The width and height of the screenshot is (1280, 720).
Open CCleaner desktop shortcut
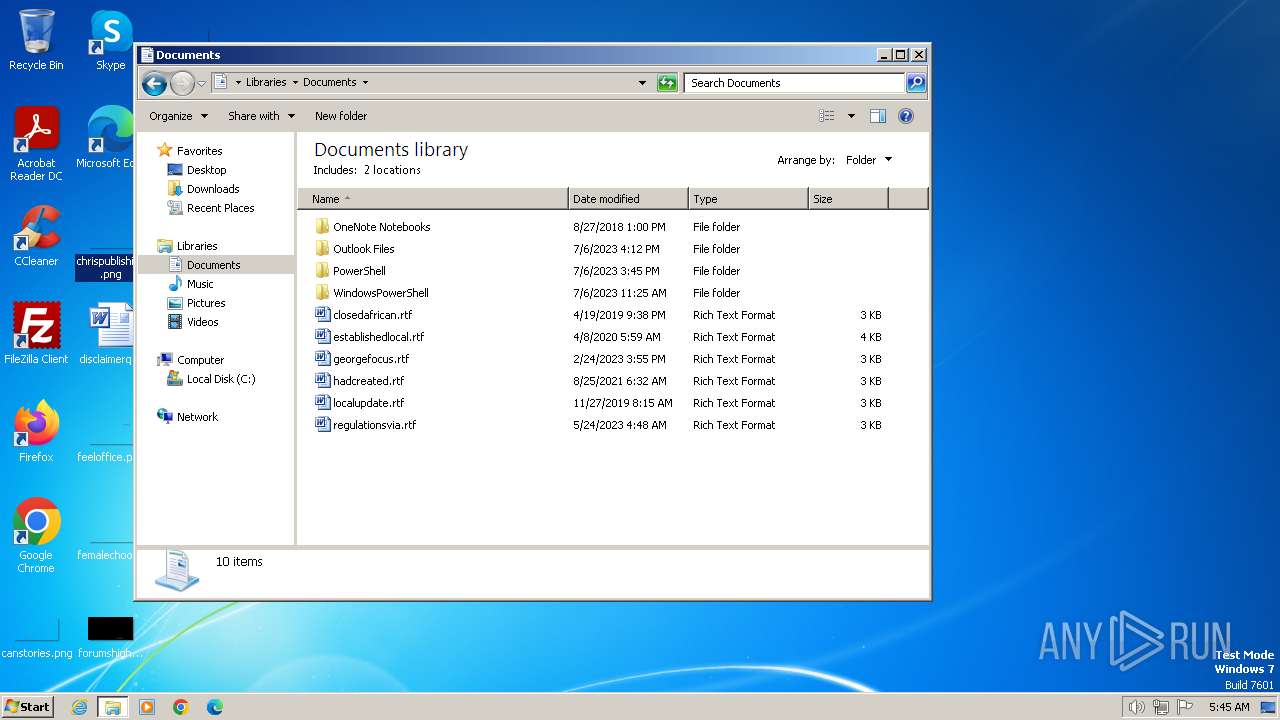pyautogui.click(x=36, y=236)
